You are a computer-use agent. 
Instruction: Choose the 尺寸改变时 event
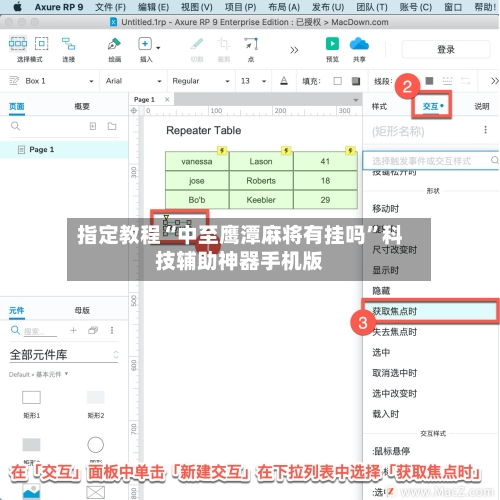point(395,250)
